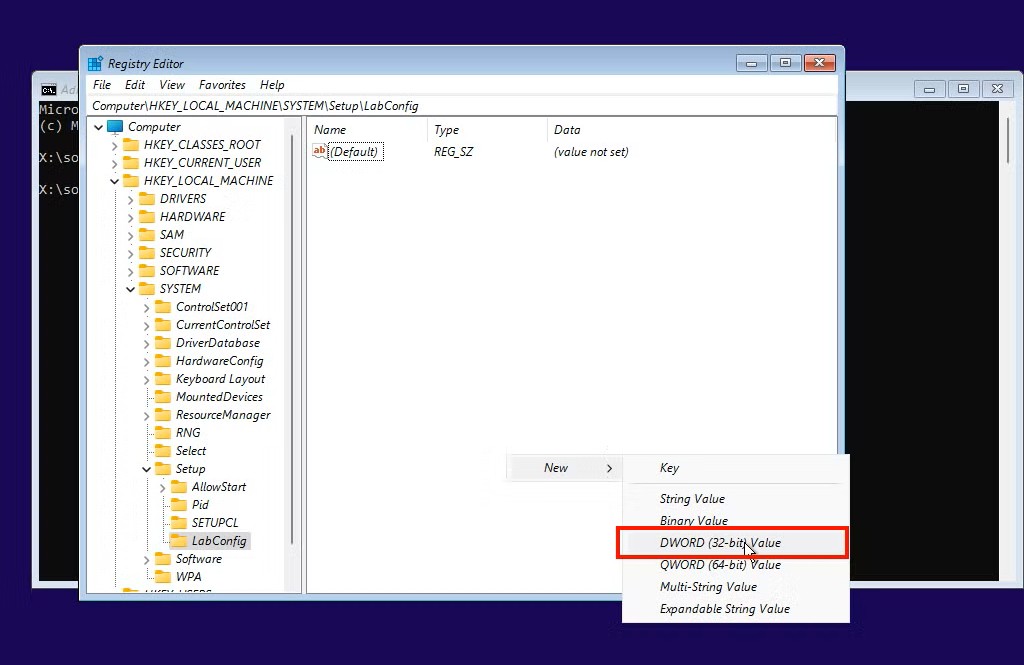Open the Edit menu
1024x665 pixels.
(x=134, y=85)
